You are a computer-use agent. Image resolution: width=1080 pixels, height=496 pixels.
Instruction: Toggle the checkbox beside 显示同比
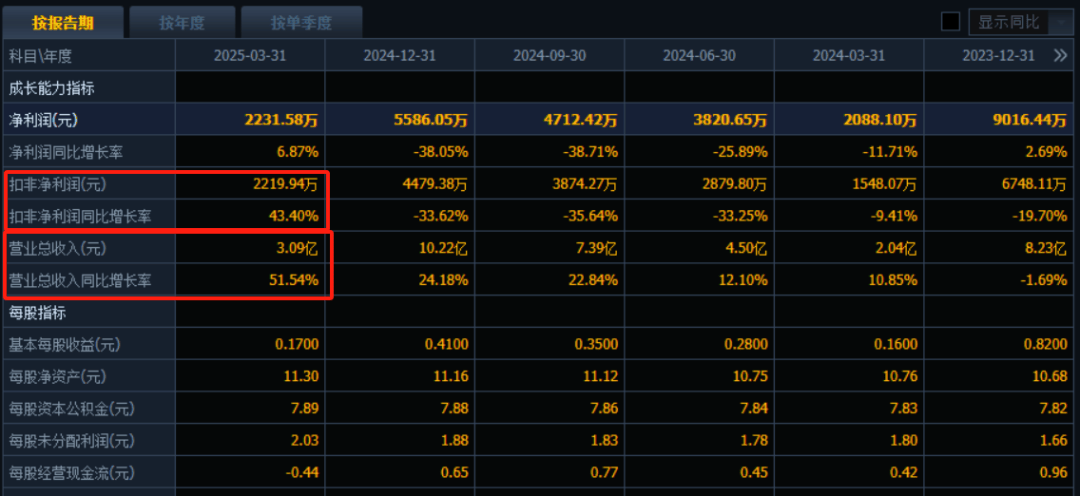pyautogui.click(x=950, y=22)
